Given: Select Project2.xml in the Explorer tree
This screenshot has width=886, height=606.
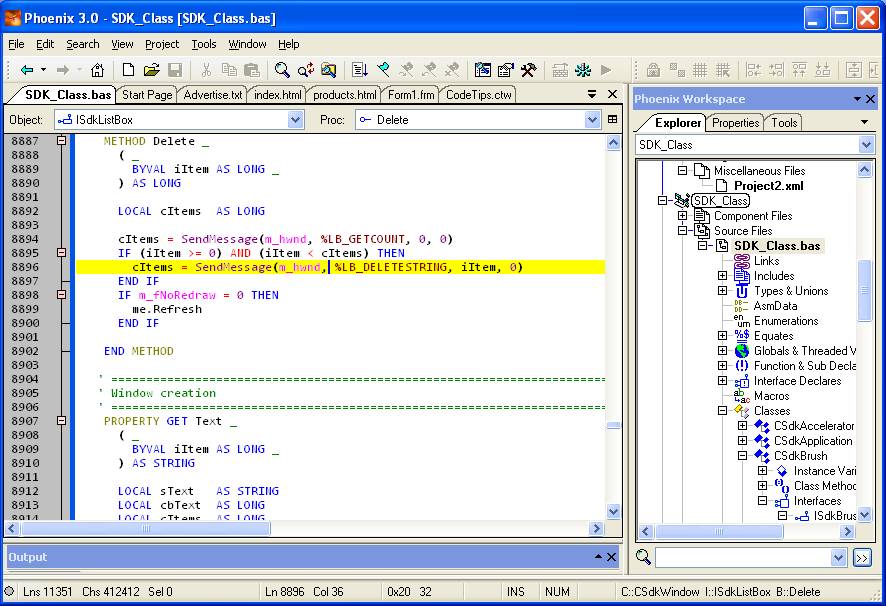Looking at the screenshot, I should 768,185.
